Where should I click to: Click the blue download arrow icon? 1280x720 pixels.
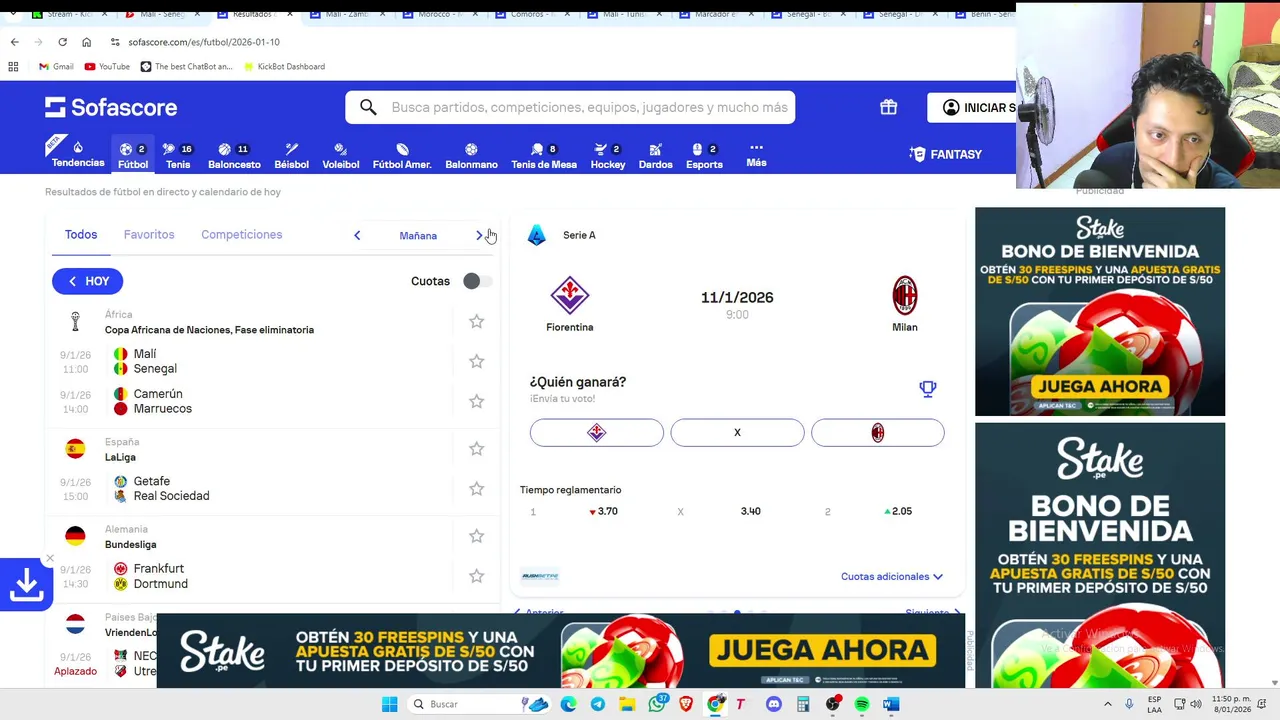(26, 585)
